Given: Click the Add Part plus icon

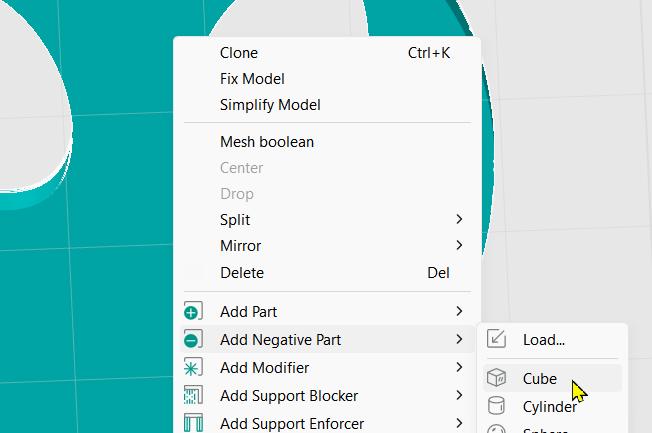Looking at the screenshot, I should (x=194, y=312).
